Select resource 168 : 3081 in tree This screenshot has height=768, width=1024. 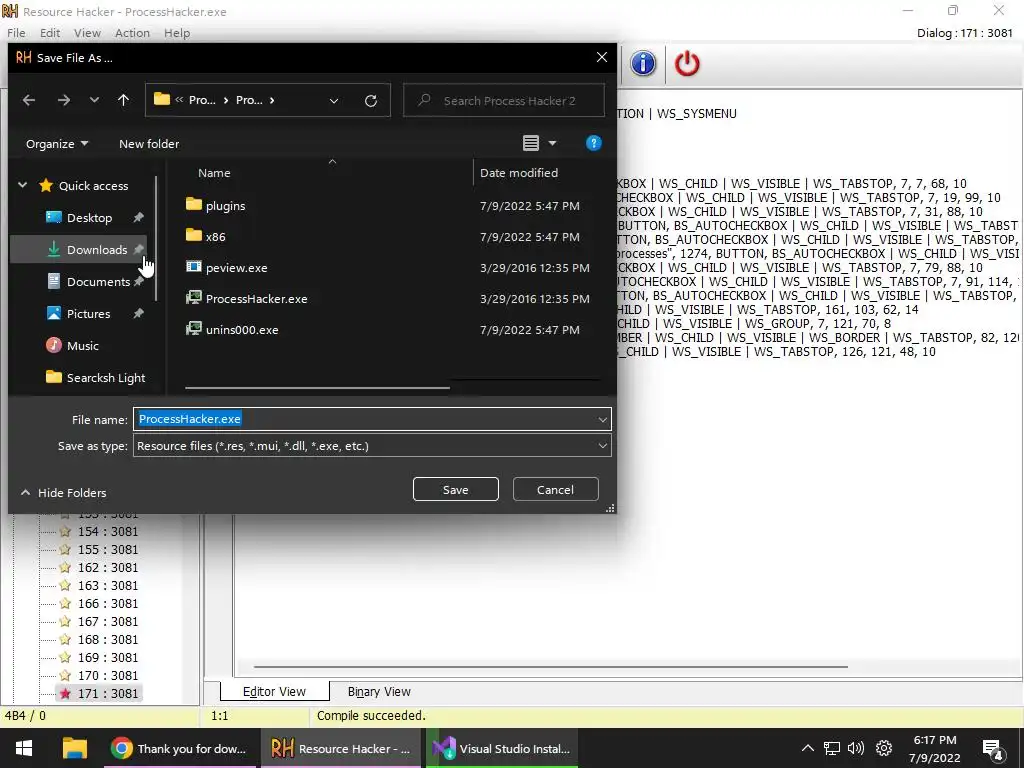point(108,639)
